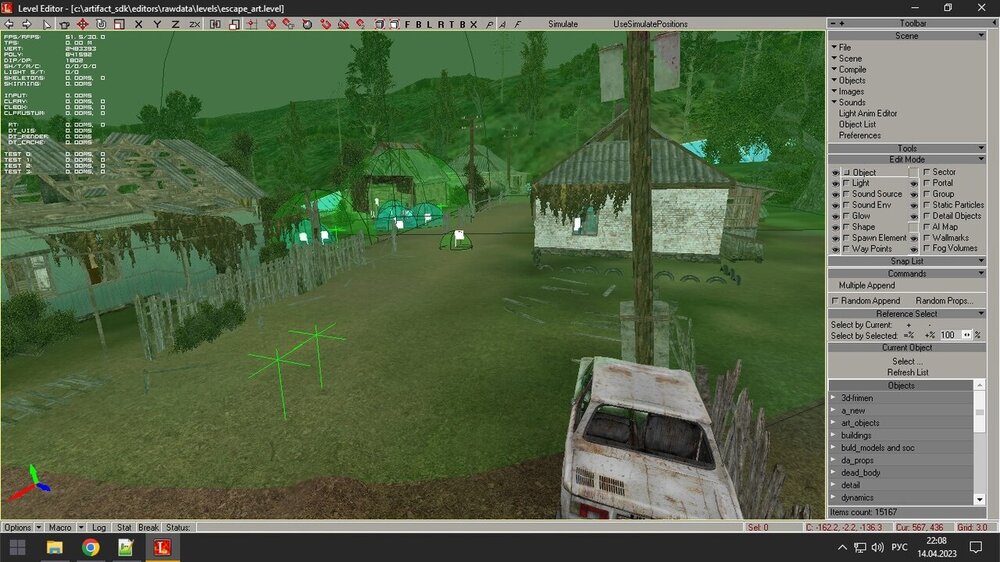Open the notification center icon

coord(976,547)
